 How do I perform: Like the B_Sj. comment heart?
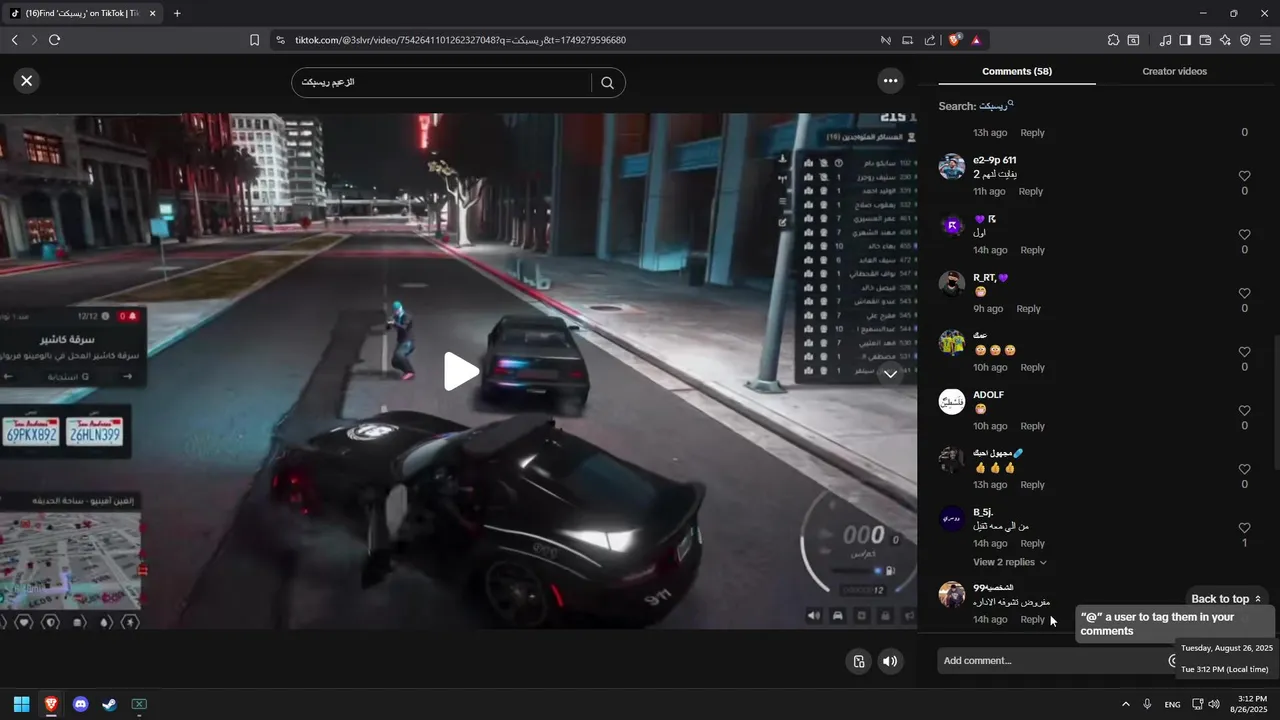point(1244,528)
